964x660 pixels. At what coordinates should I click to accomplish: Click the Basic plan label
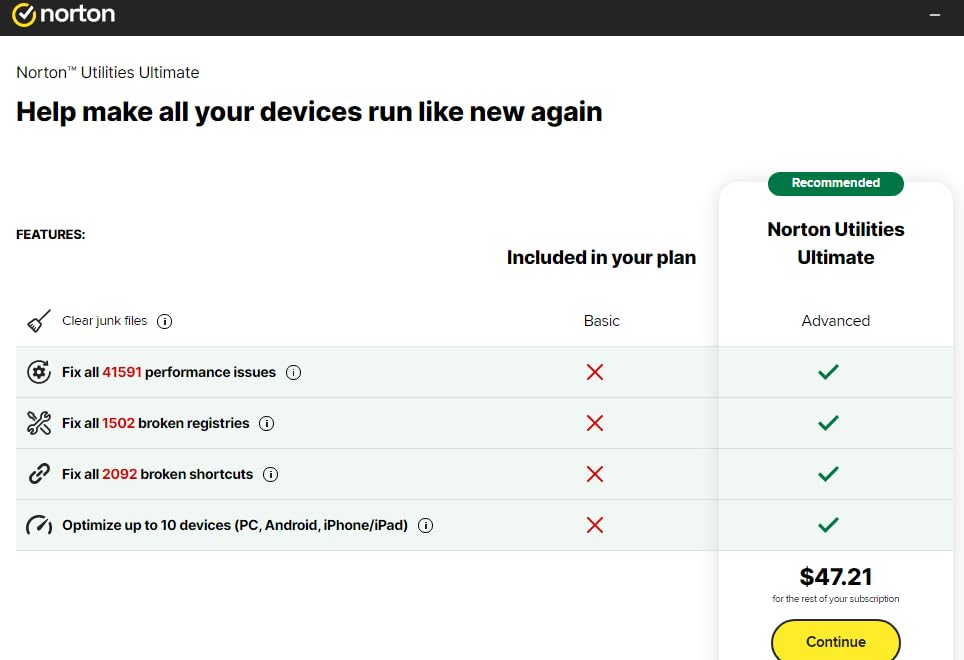(x=601, y=321)
